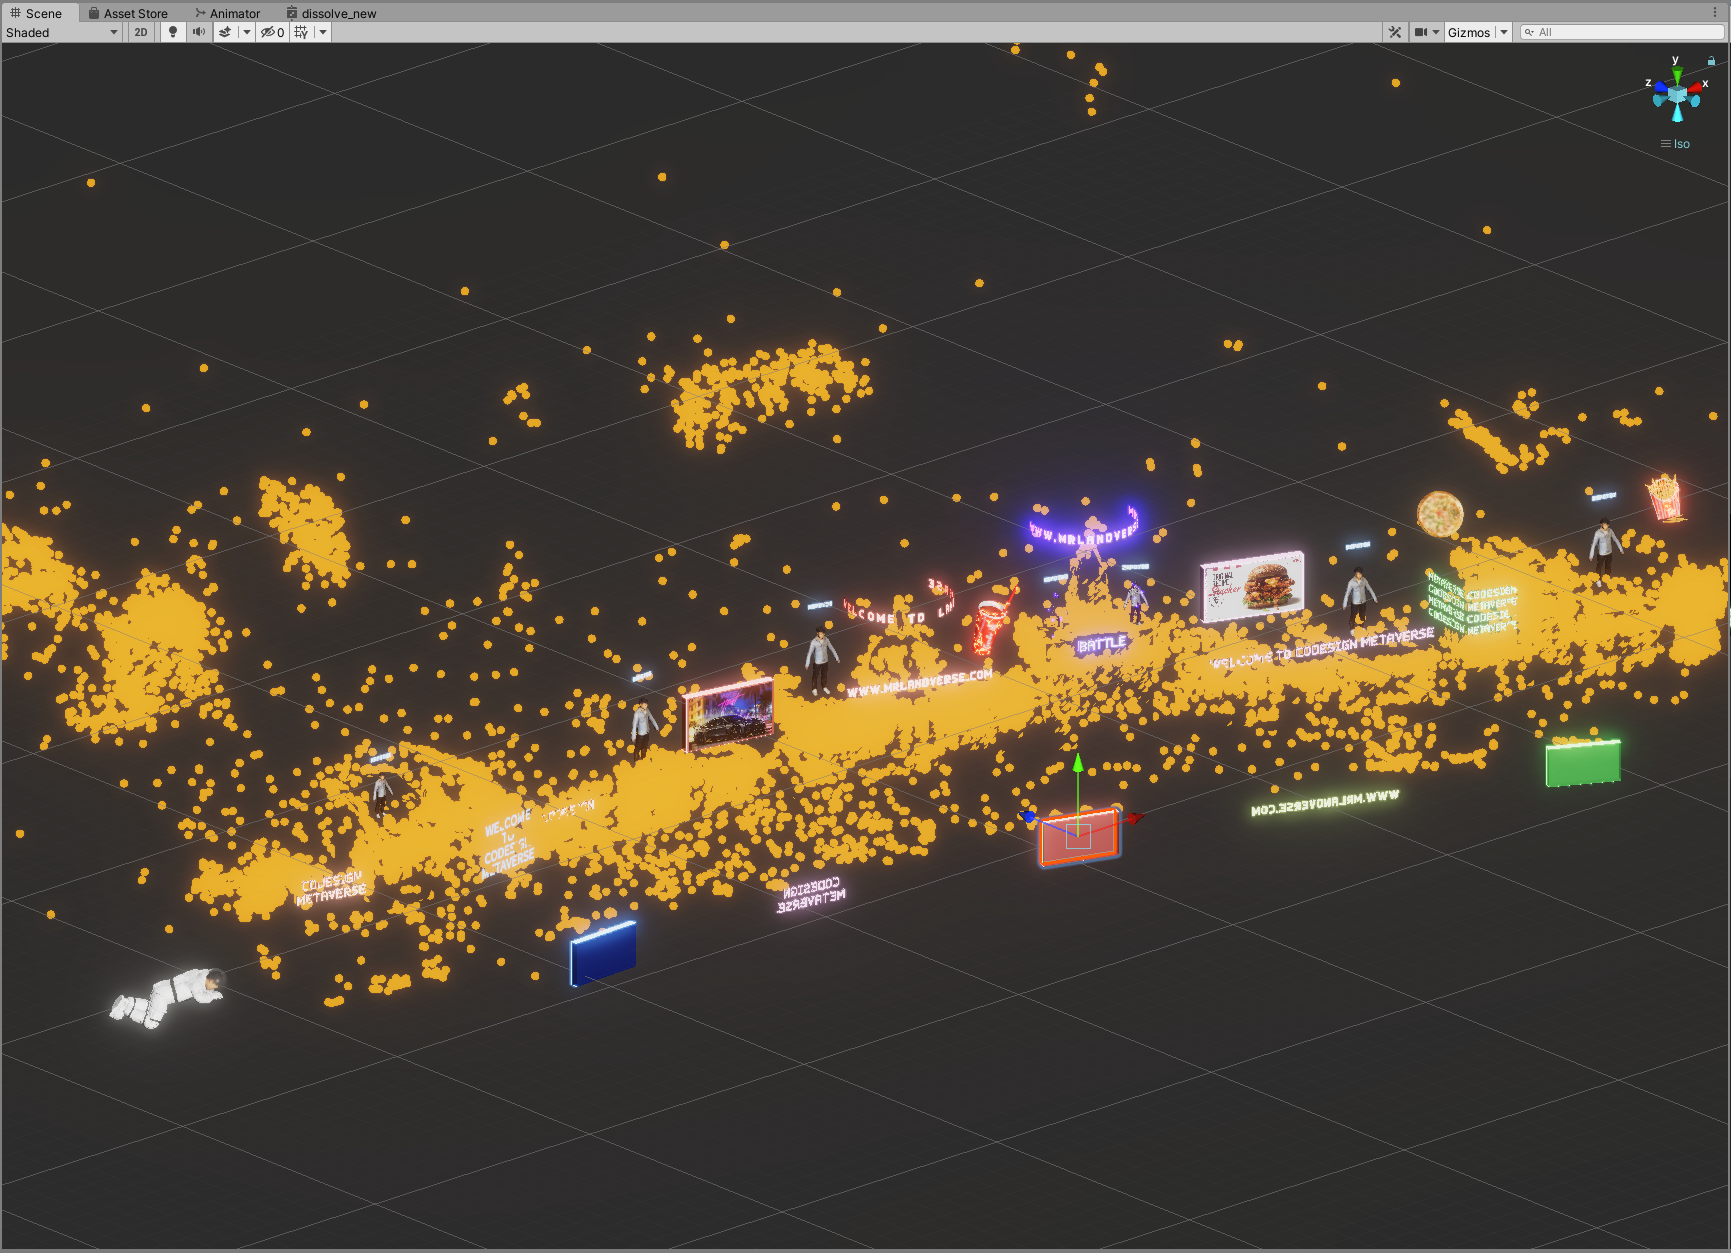Click the hidden objects visibility icon
This screenshot has height=1253, width=1731.
[x=272, y=32]
